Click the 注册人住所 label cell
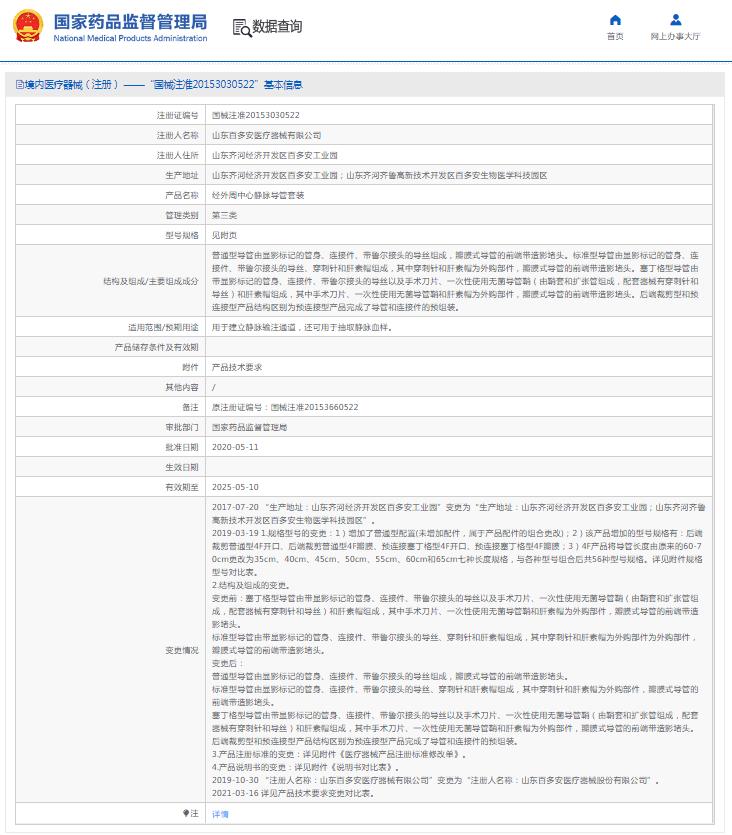Viewport: 732px width, 835px height. 110,155
